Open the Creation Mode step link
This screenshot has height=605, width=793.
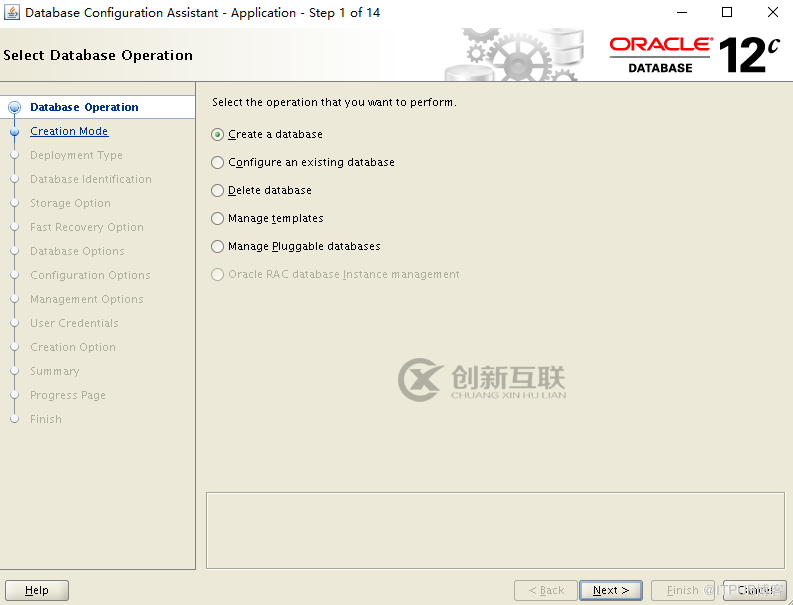(x=69, y=131)
